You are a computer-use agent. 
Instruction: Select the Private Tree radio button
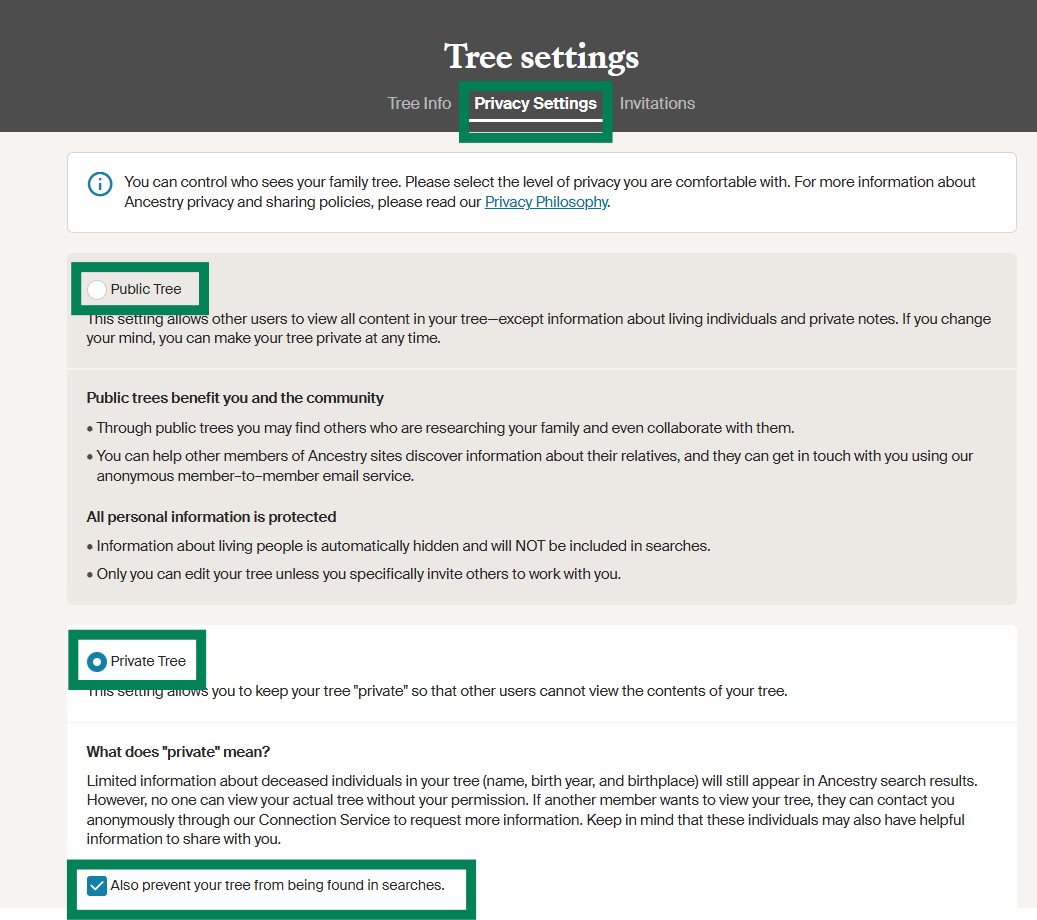[x=97, y=661]
